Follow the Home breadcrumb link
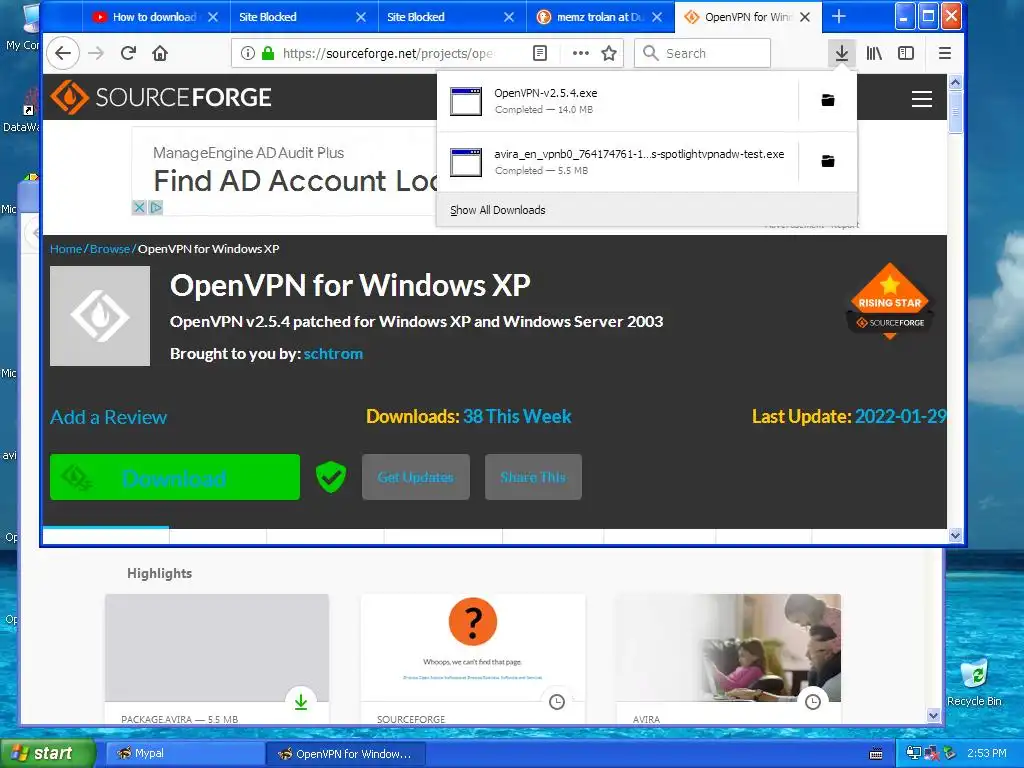The width and height of the screenshot is (1024, 768). (66, 249)
